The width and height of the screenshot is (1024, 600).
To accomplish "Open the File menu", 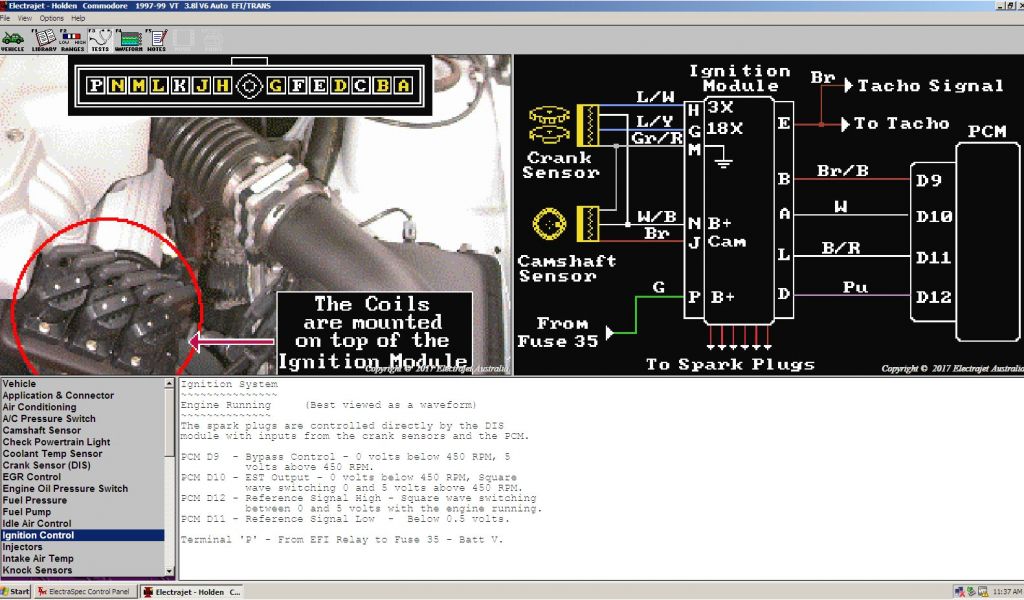I will [x=6, y=18].
